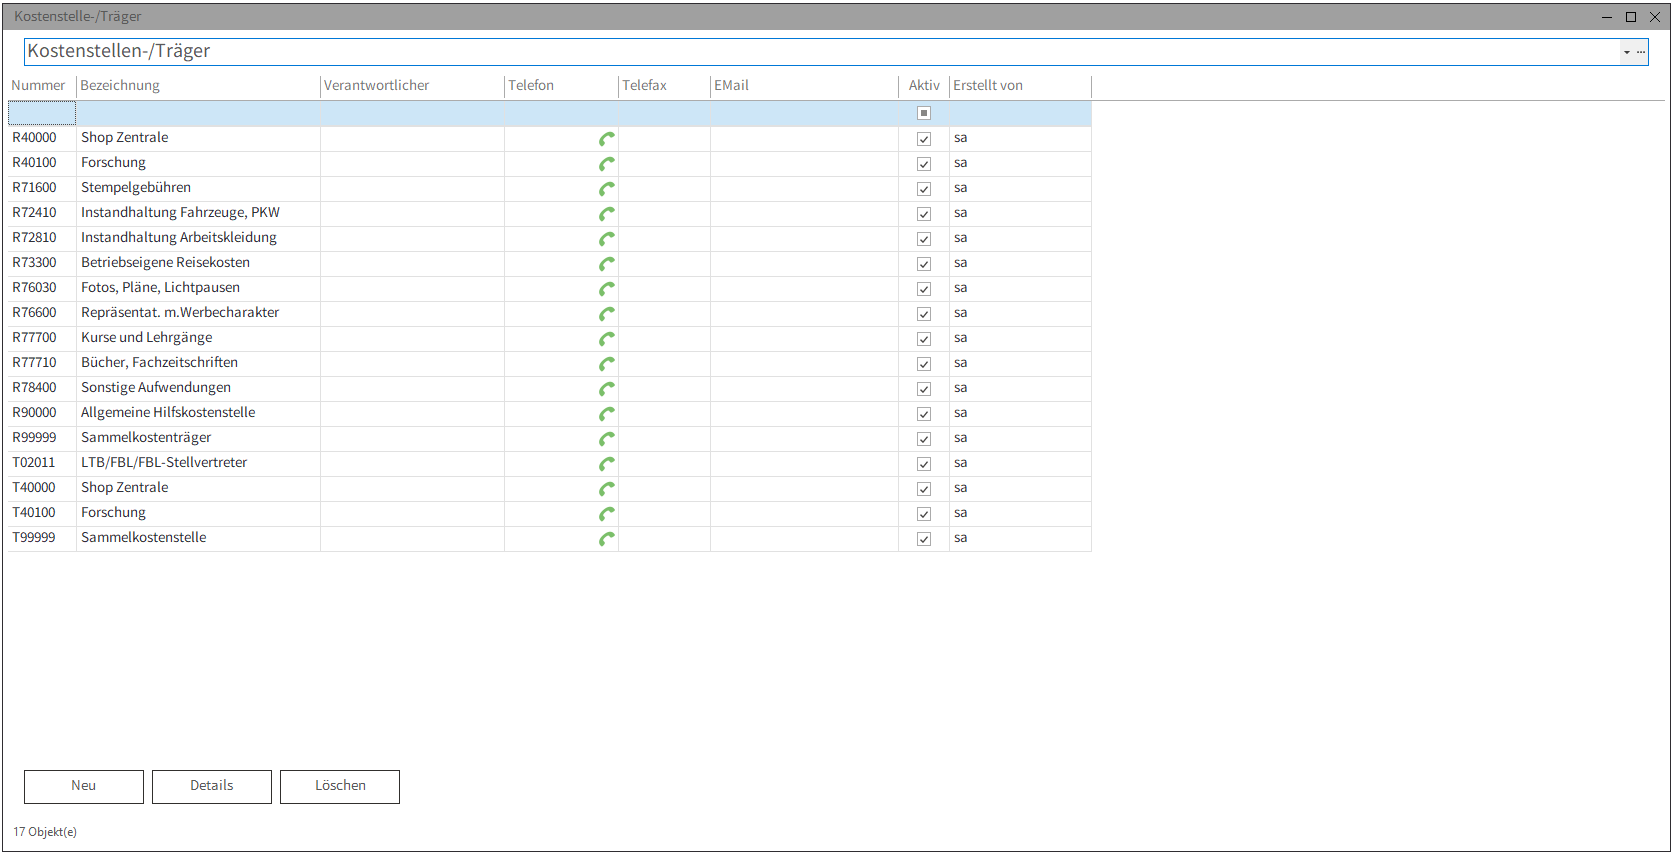
Task: Click the T40100 Forschung description
Action: click(113, 513)
